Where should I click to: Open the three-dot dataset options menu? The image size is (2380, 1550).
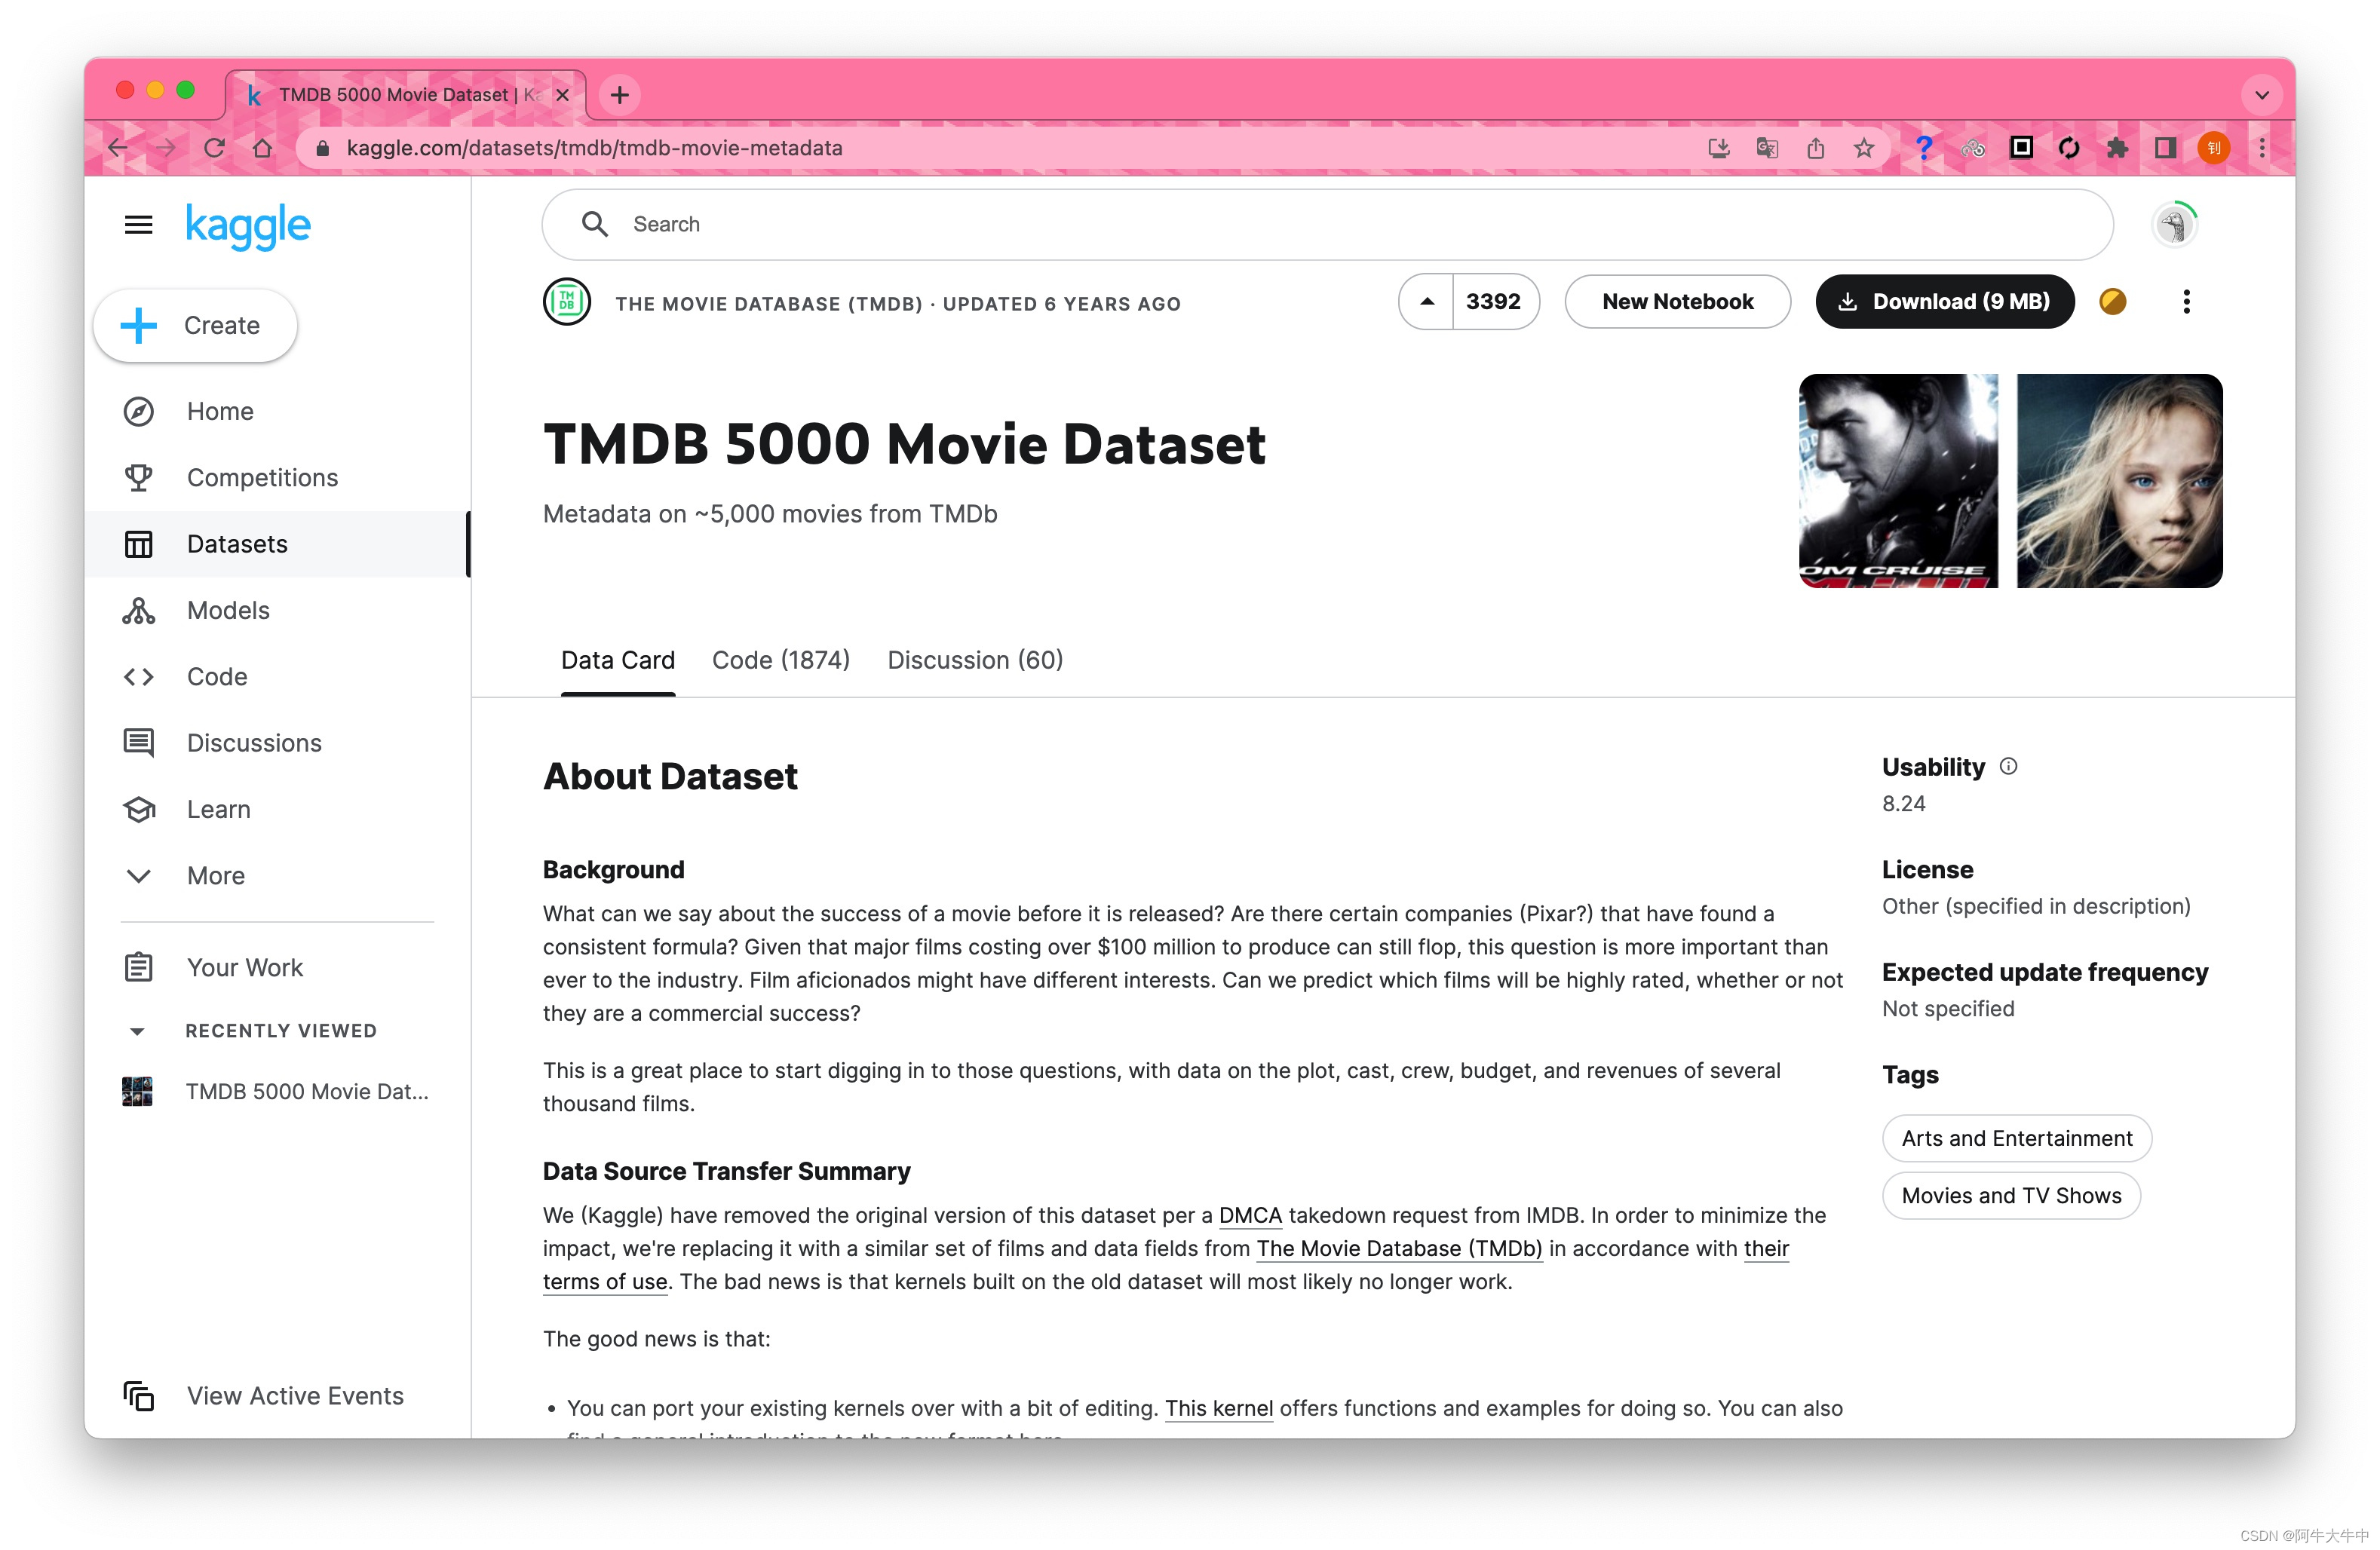tap(2186, 302)
